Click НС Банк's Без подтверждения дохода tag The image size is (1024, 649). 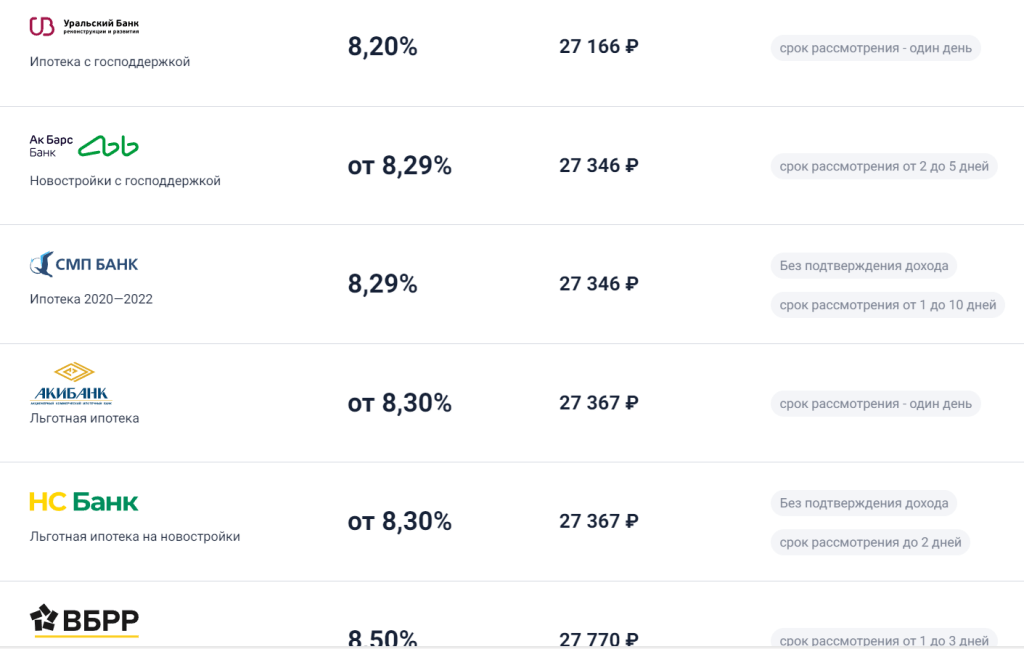coord(863,503)
